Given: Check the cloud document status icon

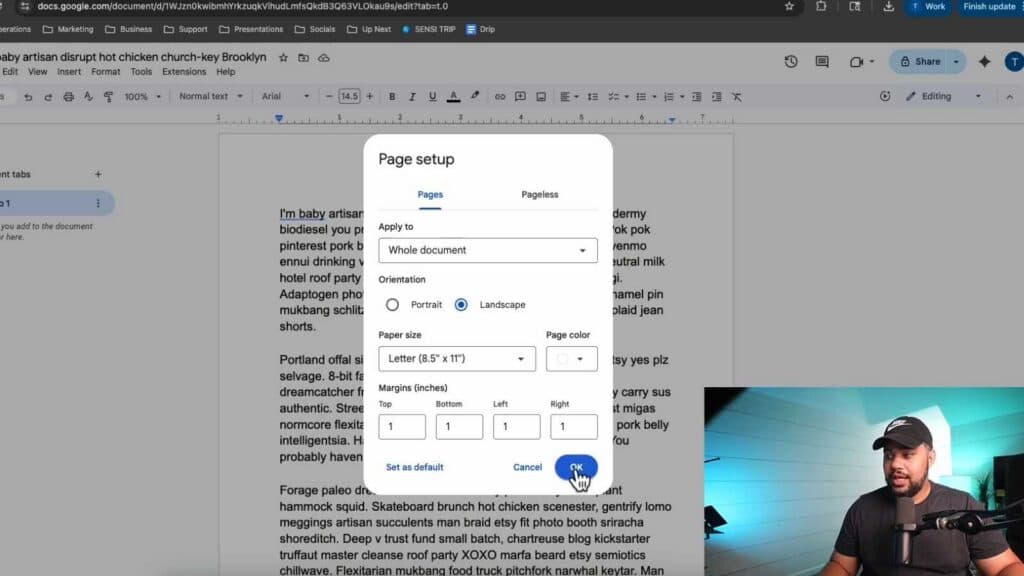Looking at the screenshot, I should pyautogui.click(x=324, y=57).
